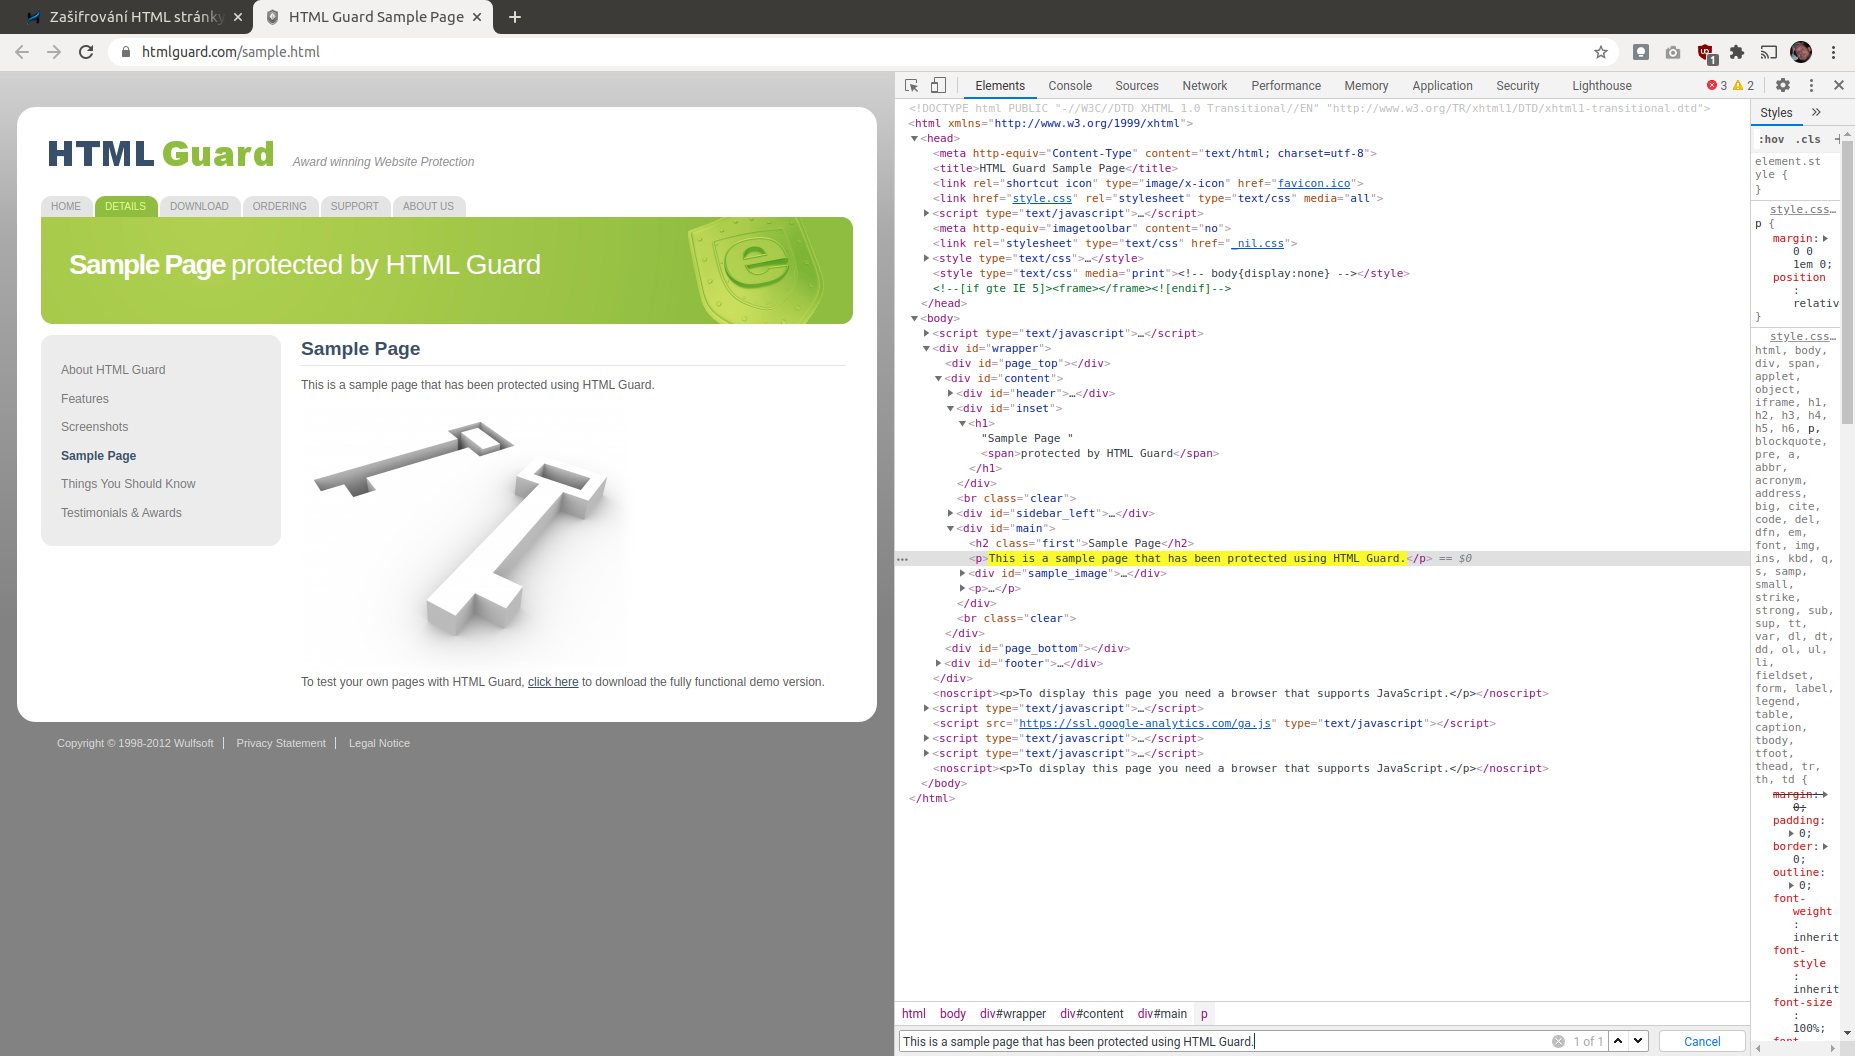Open the Performance tab
The height and width of the screenshot is (1056, 1855).
click(x=1286, y=86)
